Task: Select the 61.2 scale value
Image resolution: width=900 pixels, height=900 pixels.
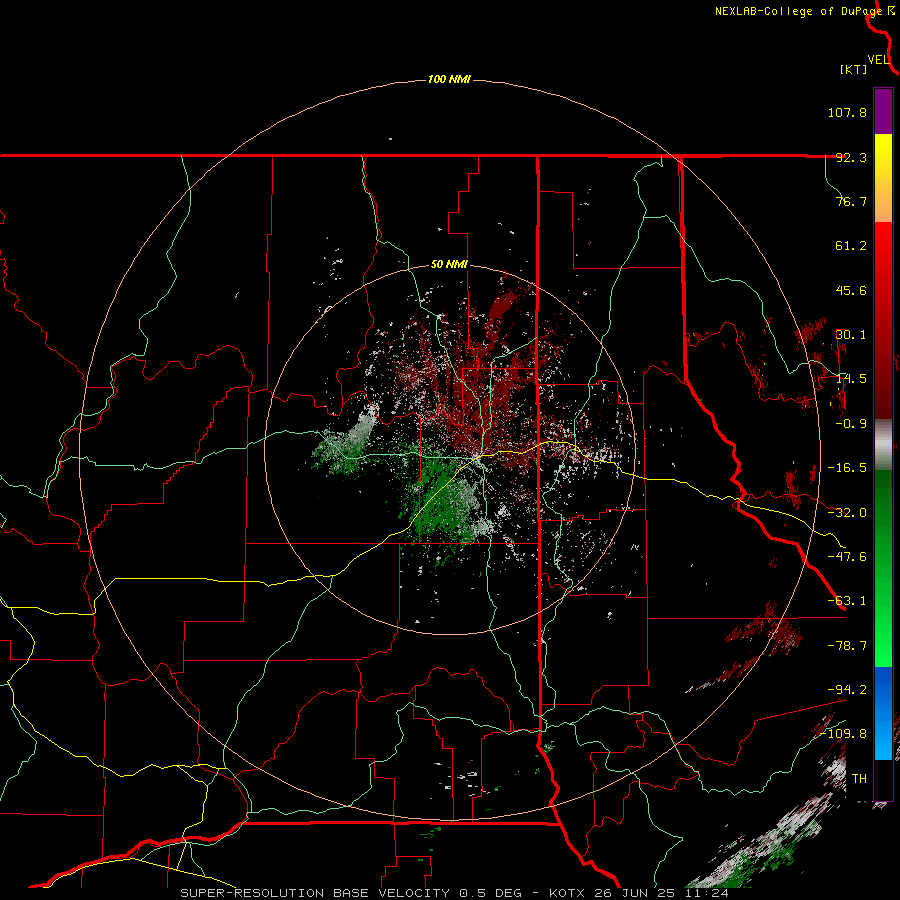Action: (851, 246)
